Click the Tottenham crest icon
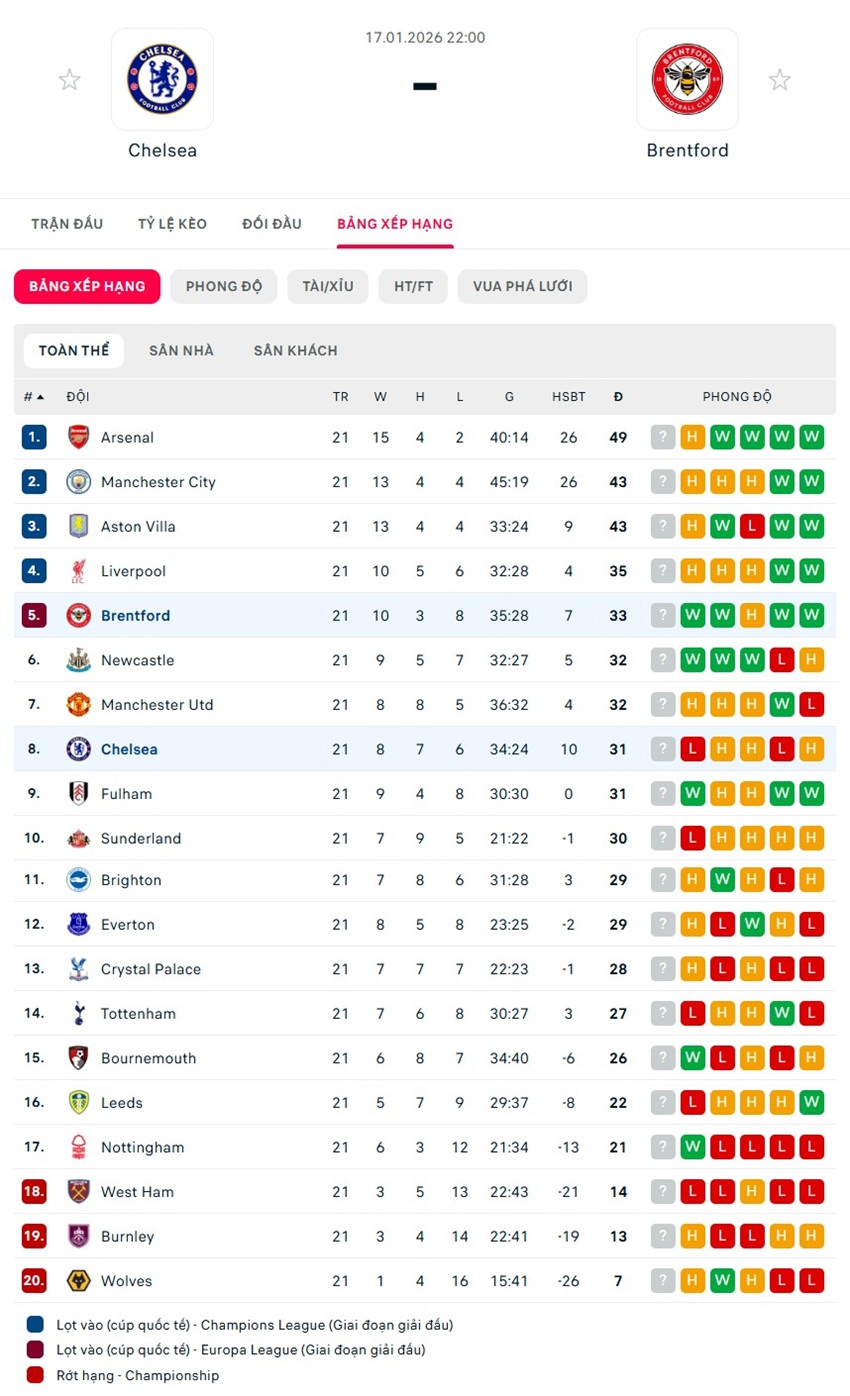Image resolution: width=850 pixels, height=1396 pixels. click(78, 1014)
